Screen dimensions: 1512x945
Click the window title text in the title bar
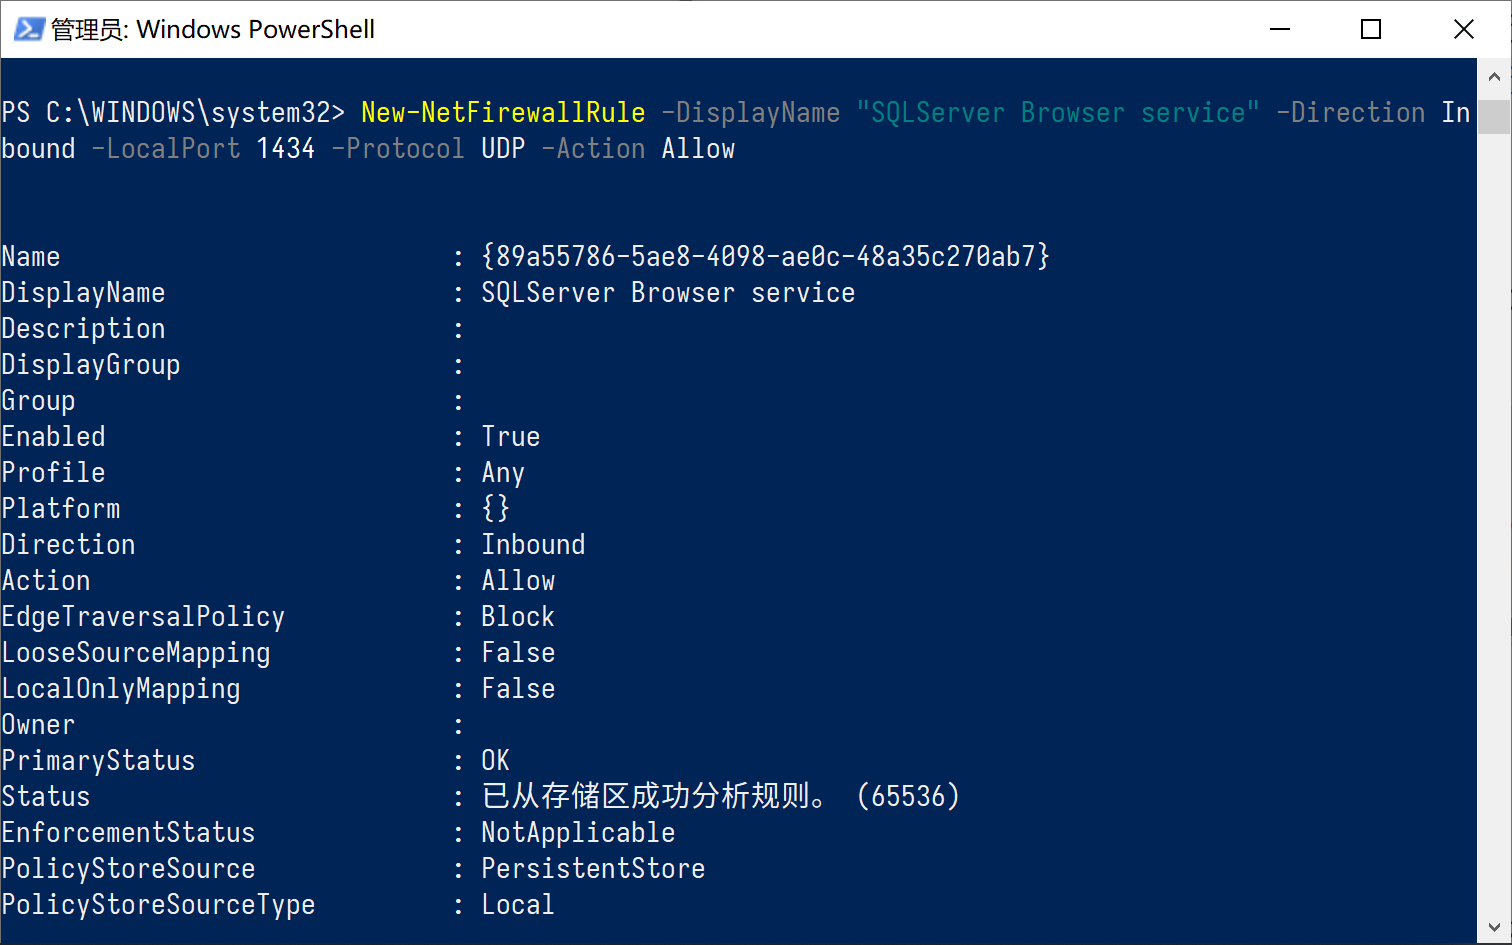coord(213,29)
